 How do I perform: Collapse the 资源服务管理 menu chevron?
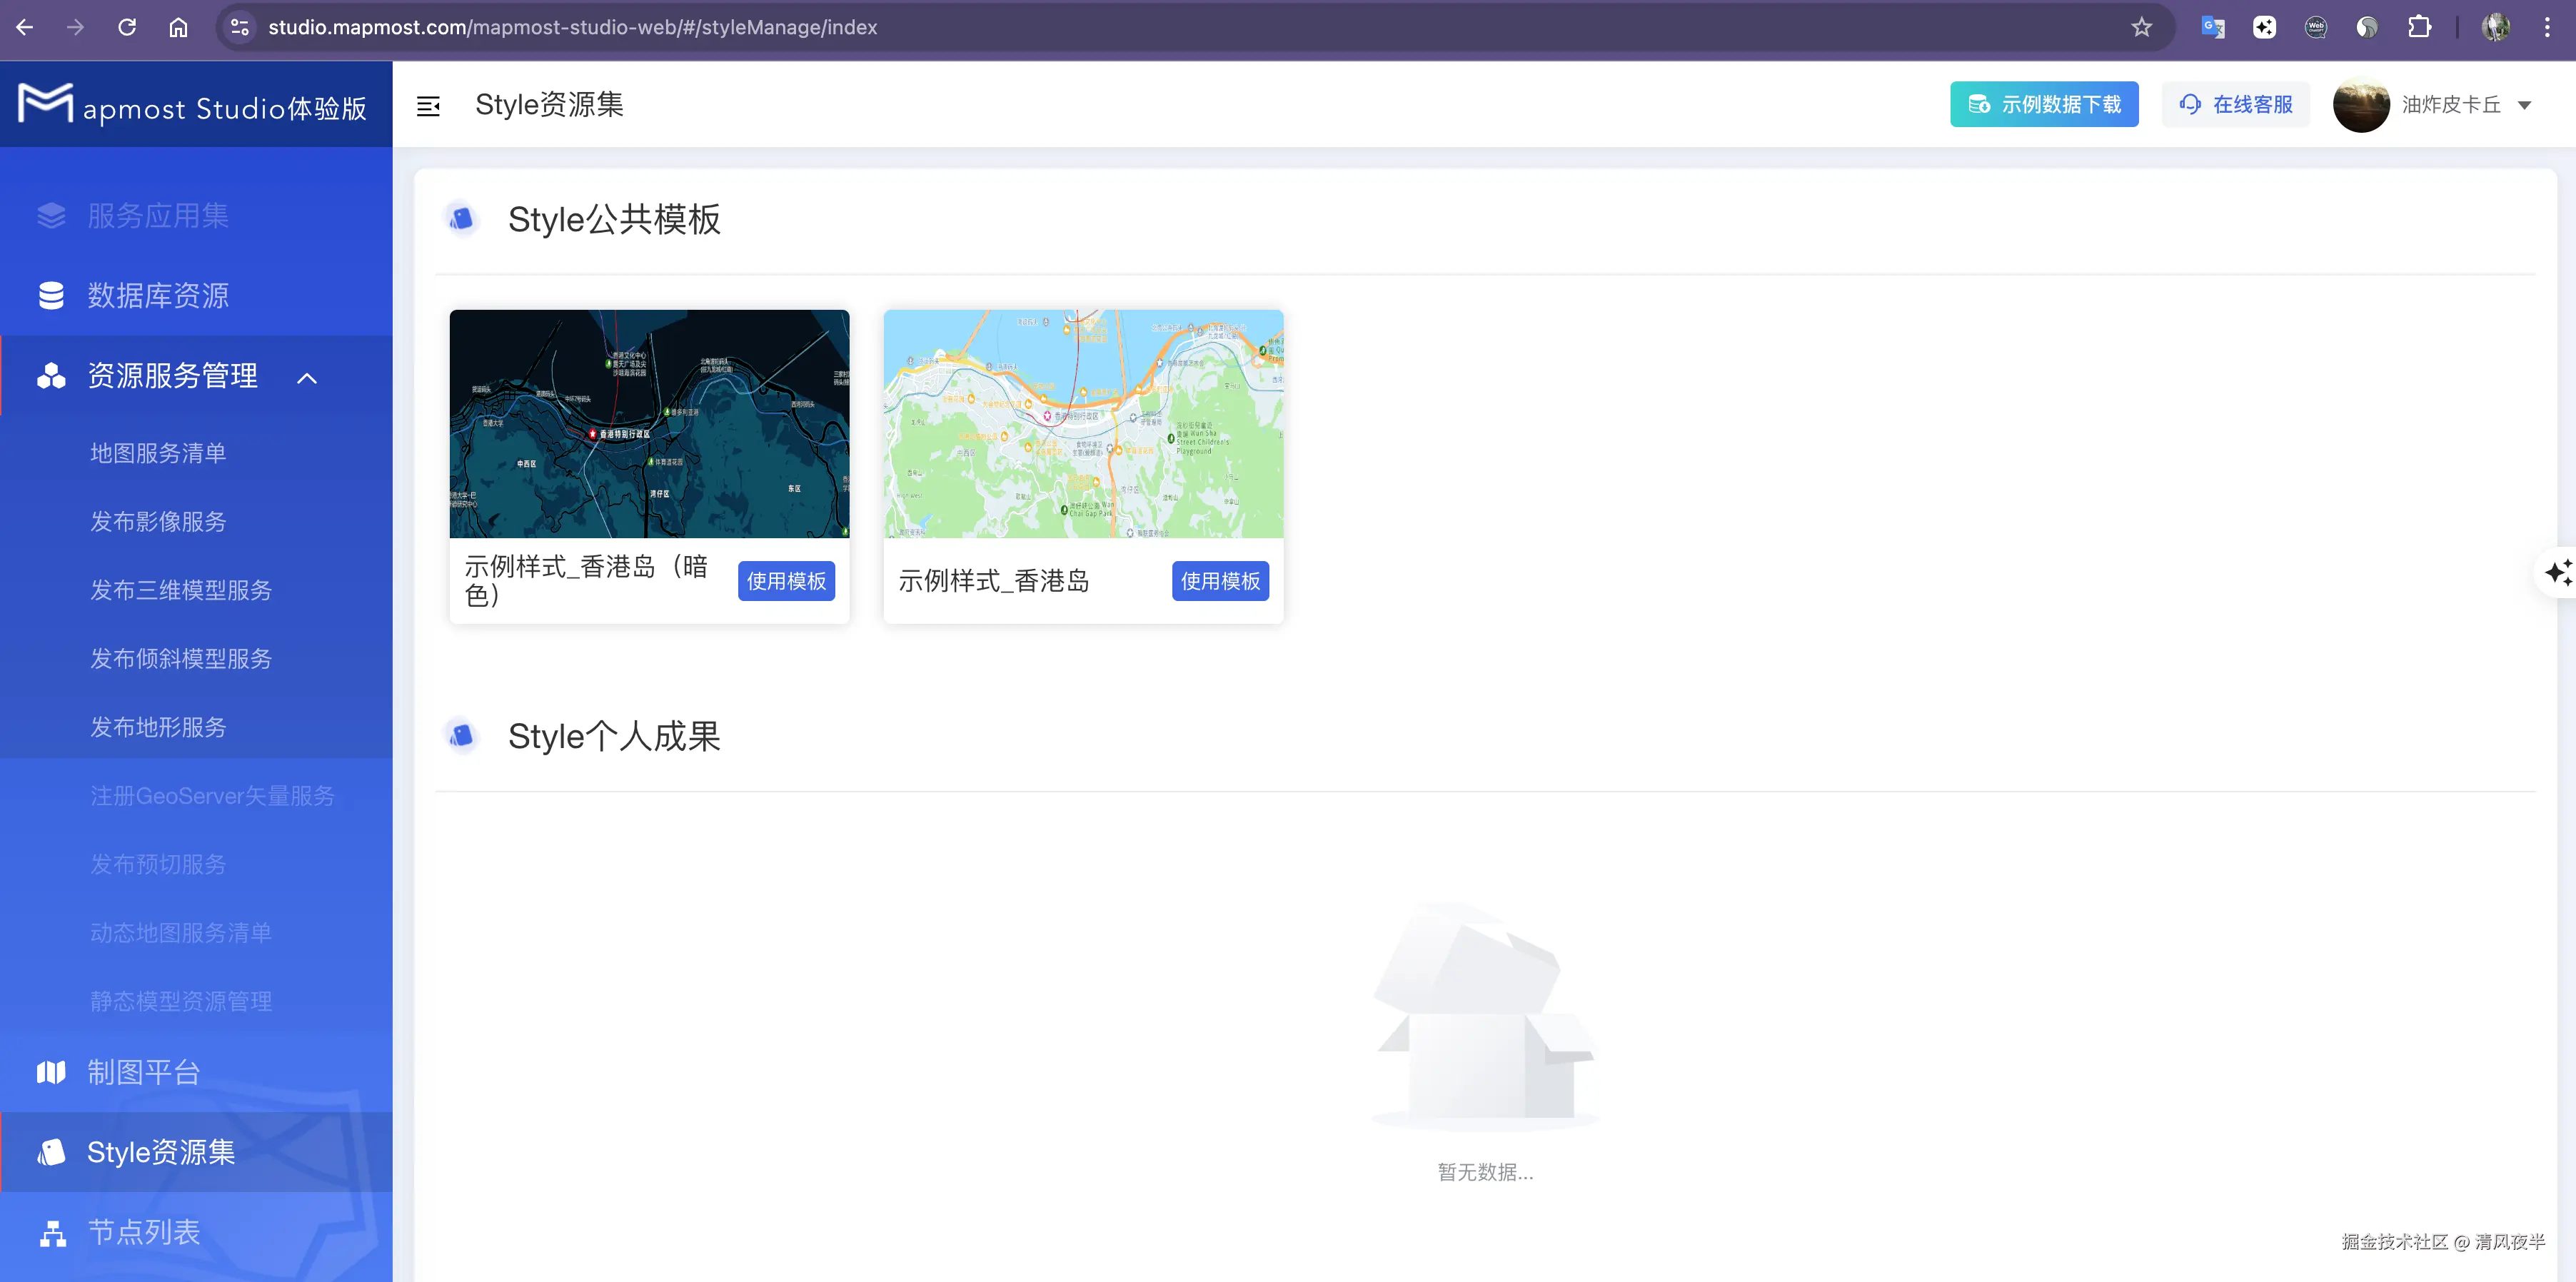point(307,378)
